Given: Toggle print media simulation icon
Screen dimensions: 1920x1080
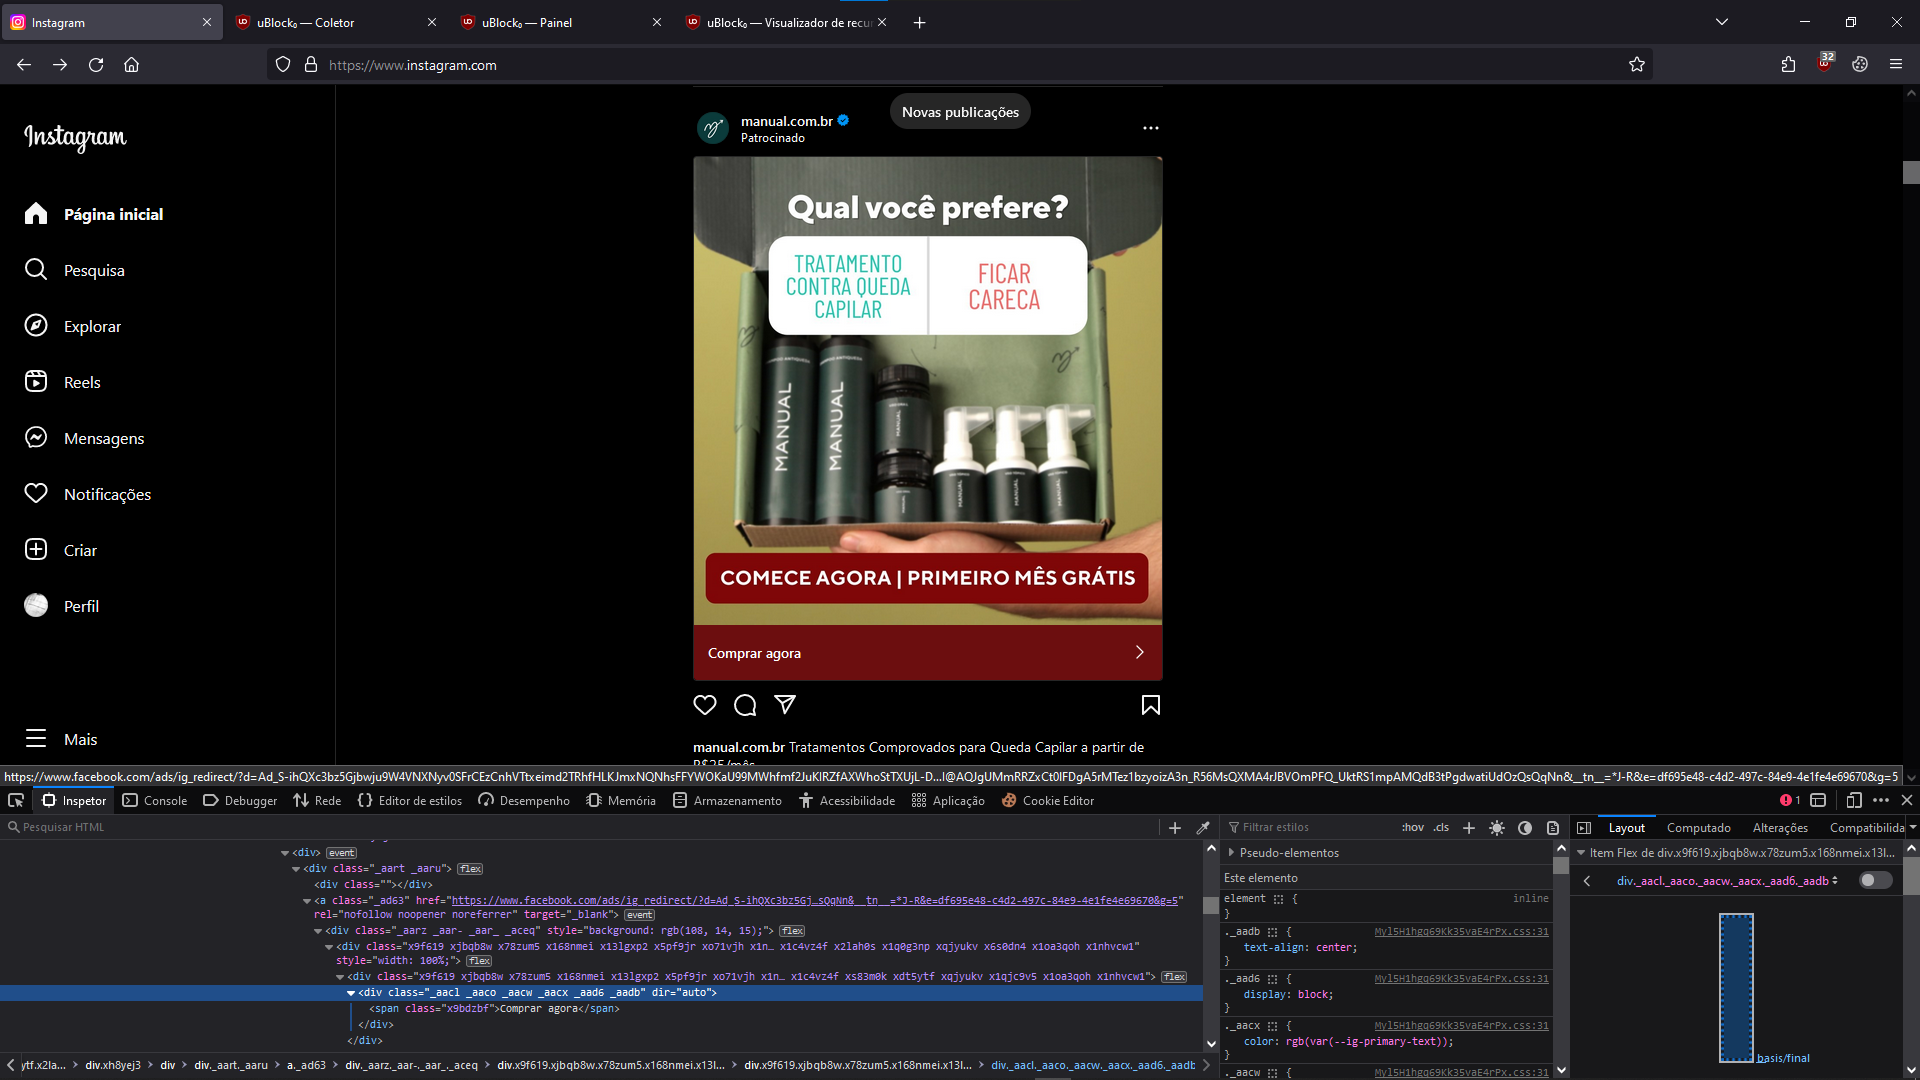Looking at the screenshot, I should pyautogui.click(x=1552, y=827).
